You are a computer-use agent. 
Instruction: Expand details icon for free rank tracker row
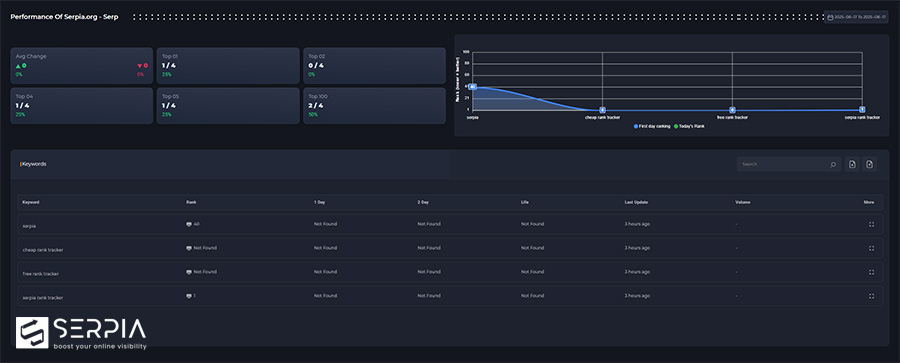coord(871,272)
